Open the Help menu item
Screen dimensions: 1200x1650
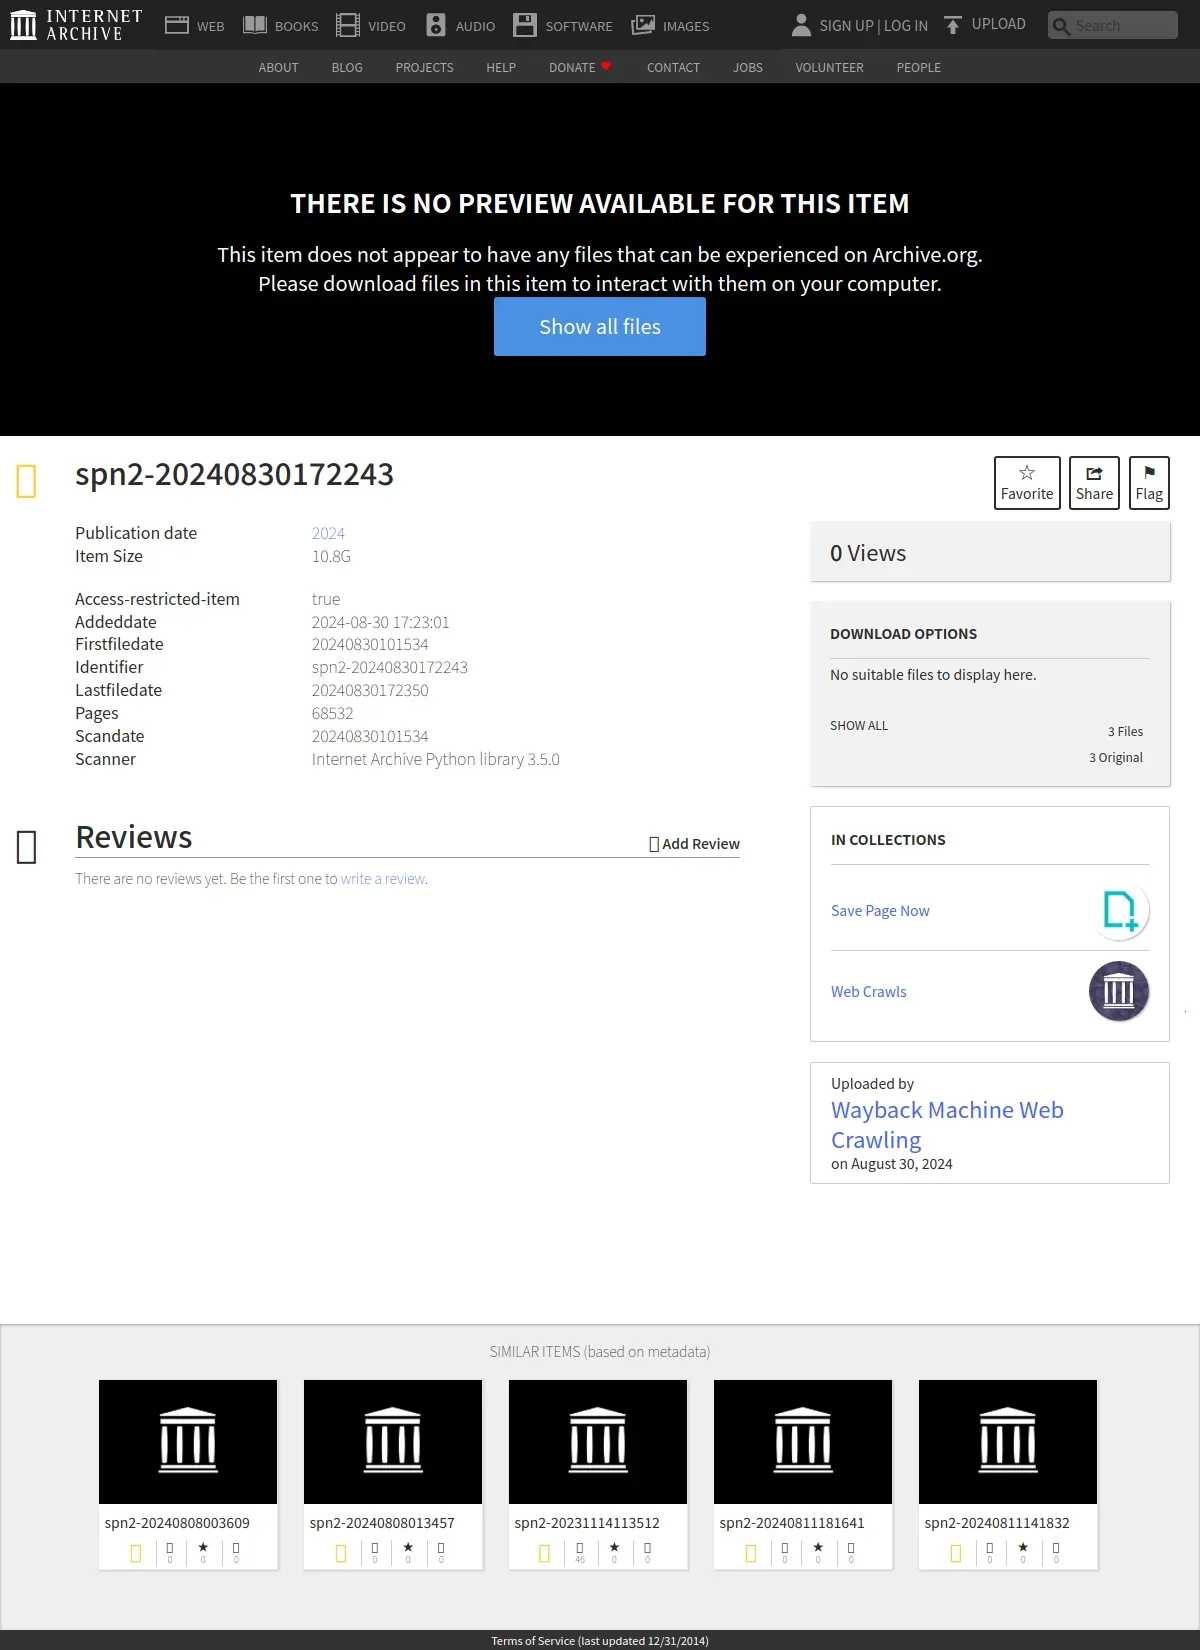pos(501,67)
